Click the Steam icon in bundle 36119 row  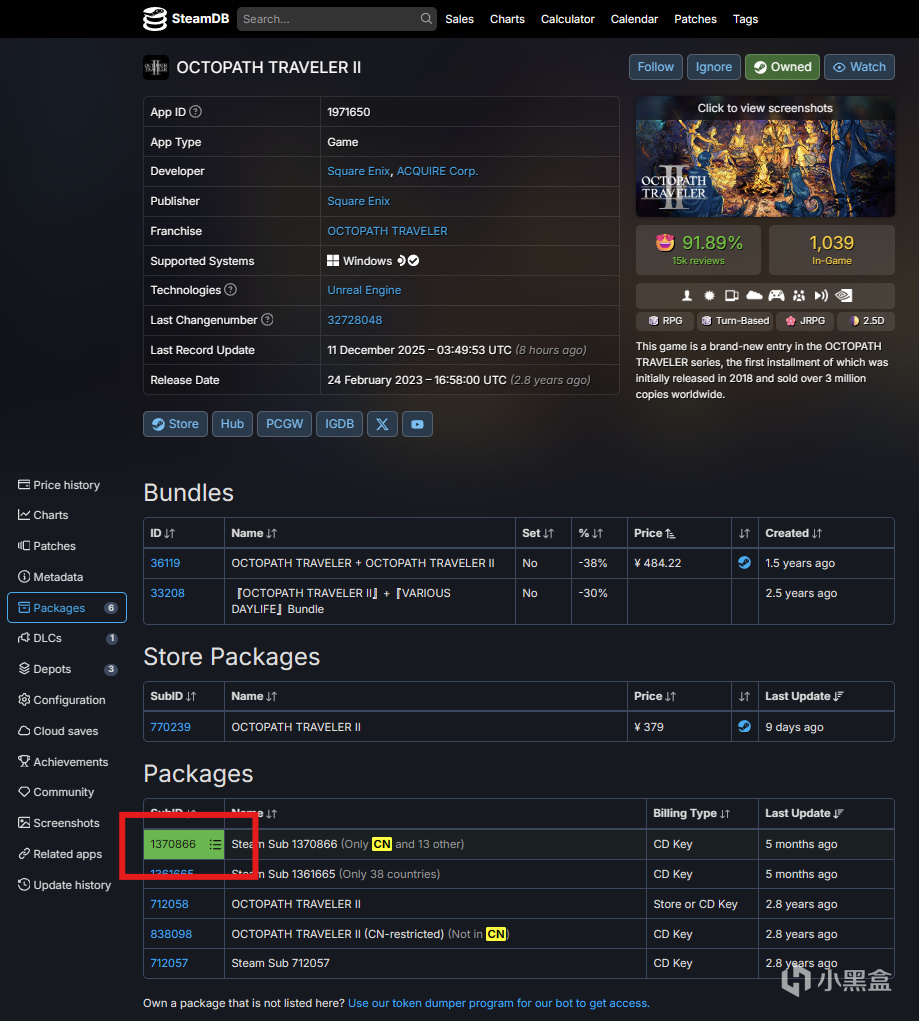coord(744,563)
